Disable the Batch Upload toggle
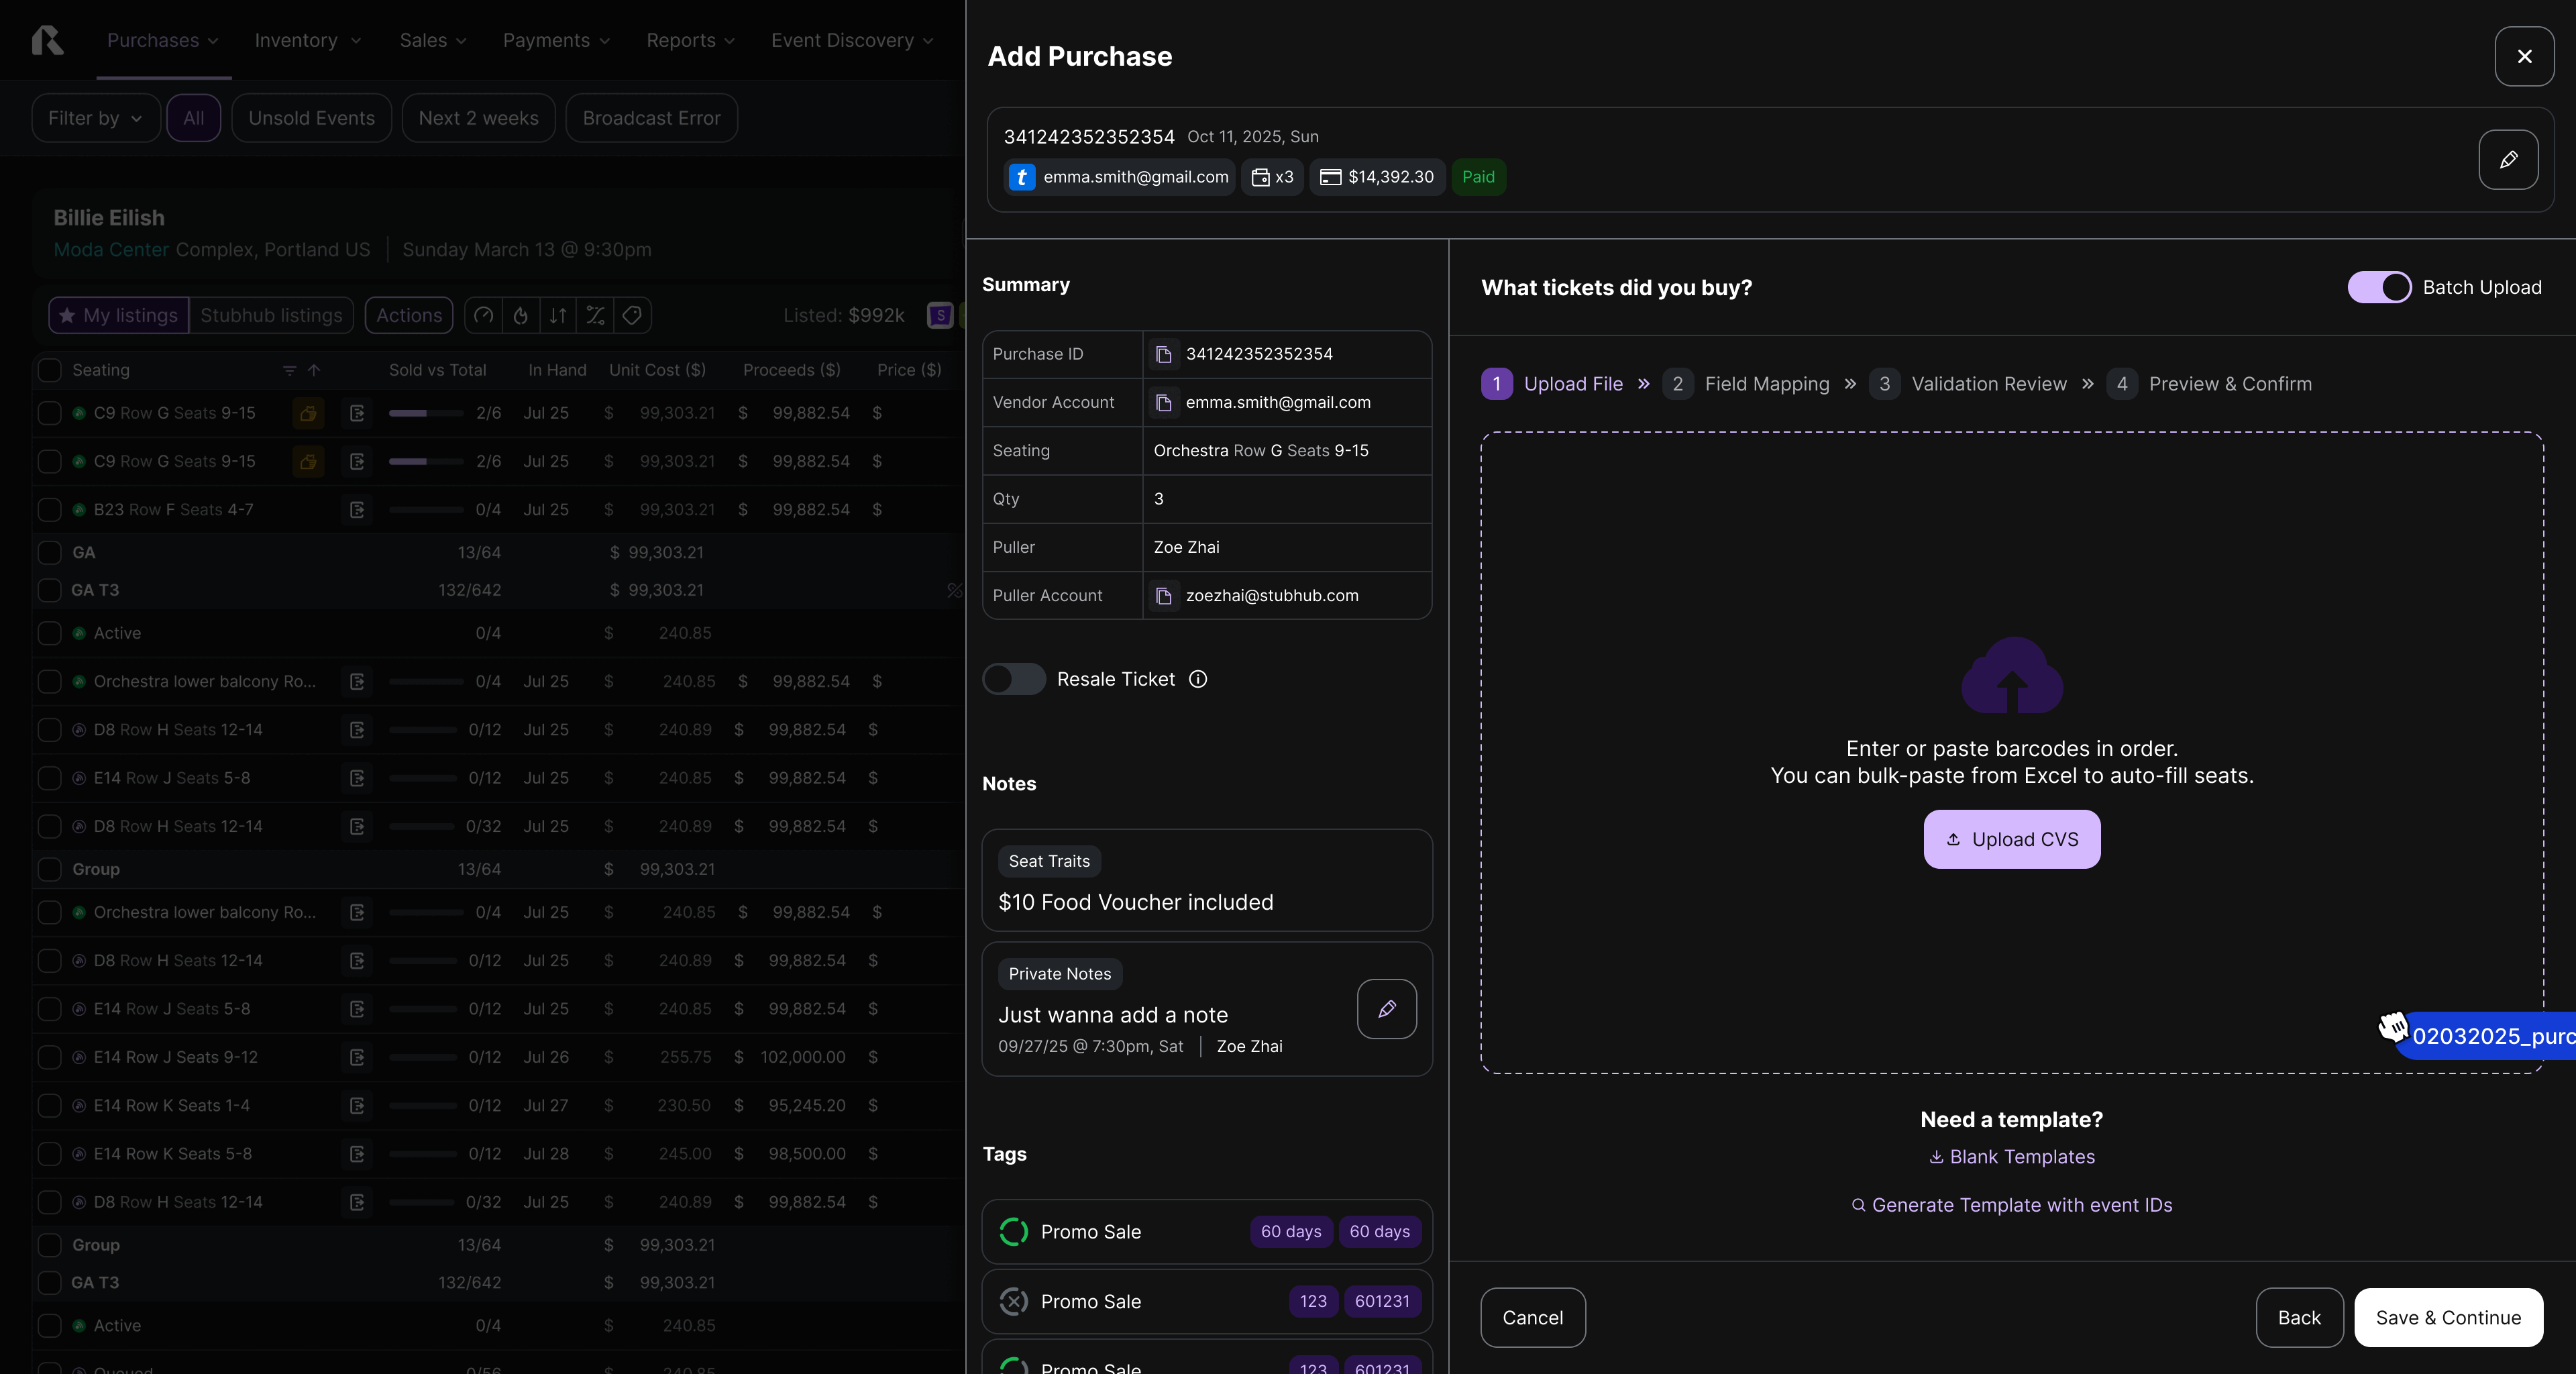2576x1374 pixels. (x=2379, y=288)
